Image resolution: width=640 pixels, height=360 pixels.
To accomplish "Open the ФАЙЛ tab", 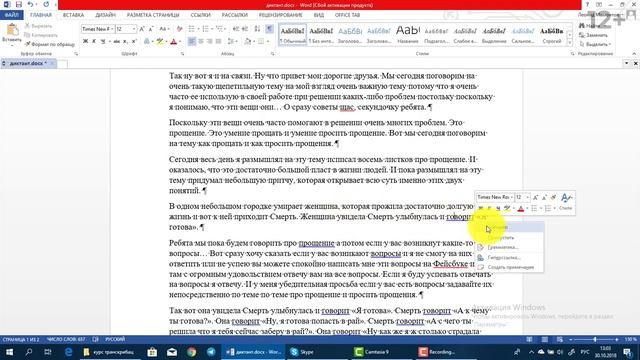I will click(x=11, y=15).
